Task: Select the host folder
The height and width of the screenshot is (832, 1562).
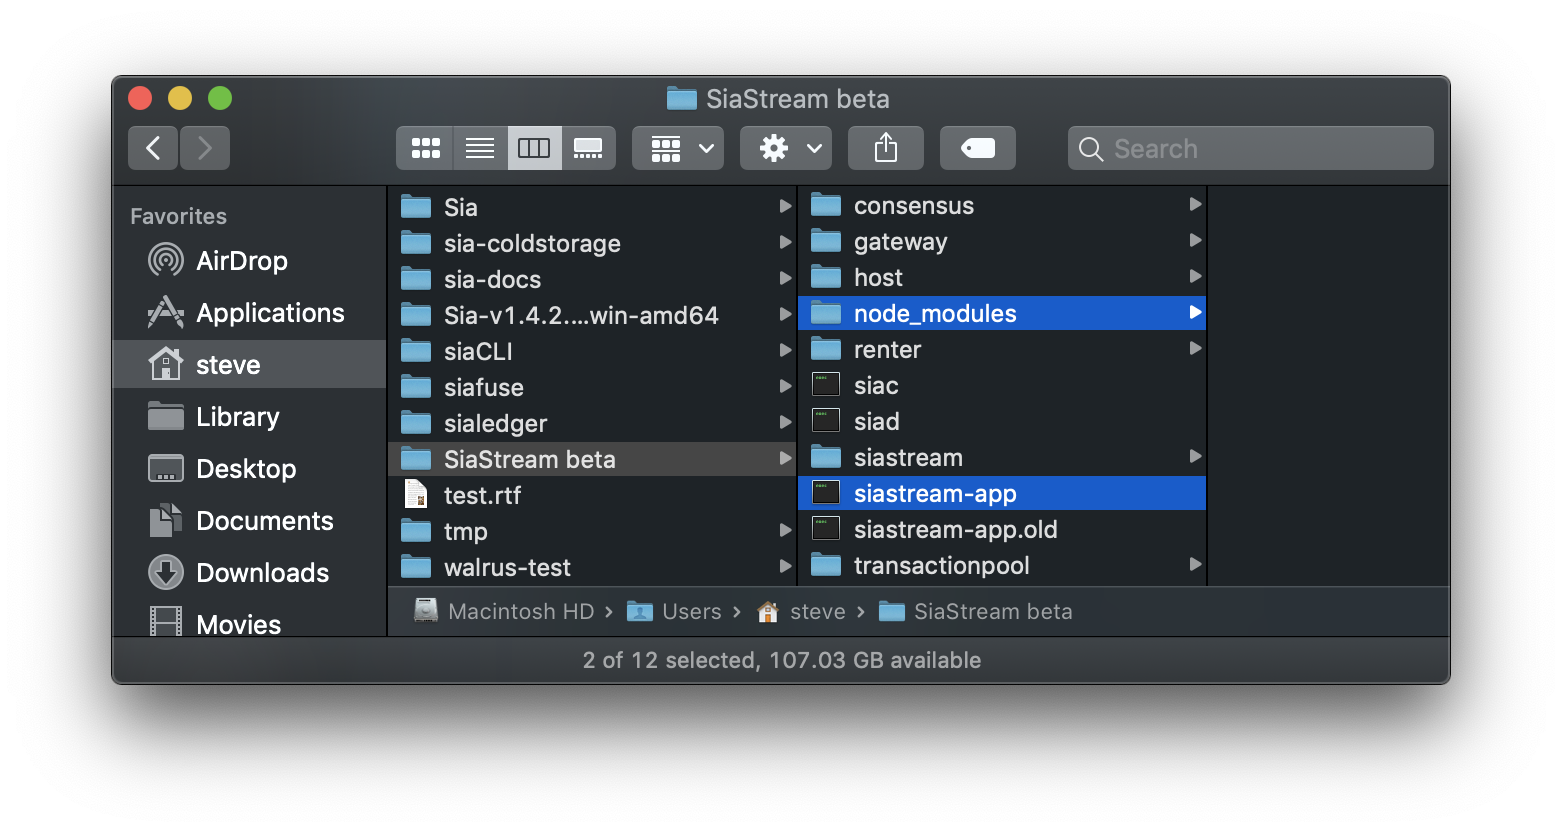Action: (1002, 277)
